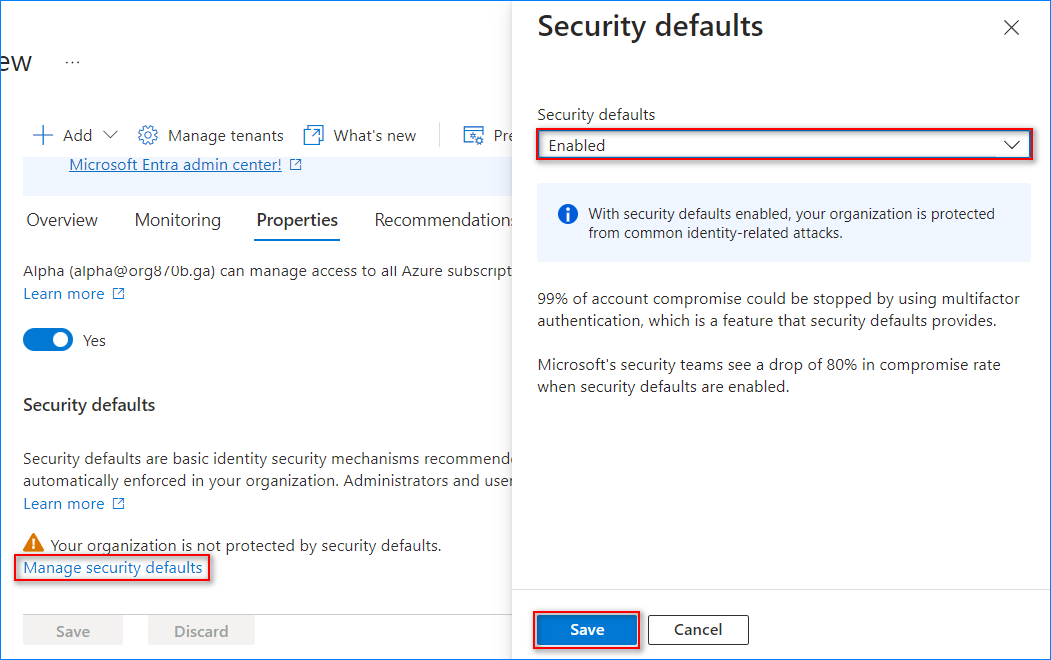Cancel the Security defaults panel

698,630
